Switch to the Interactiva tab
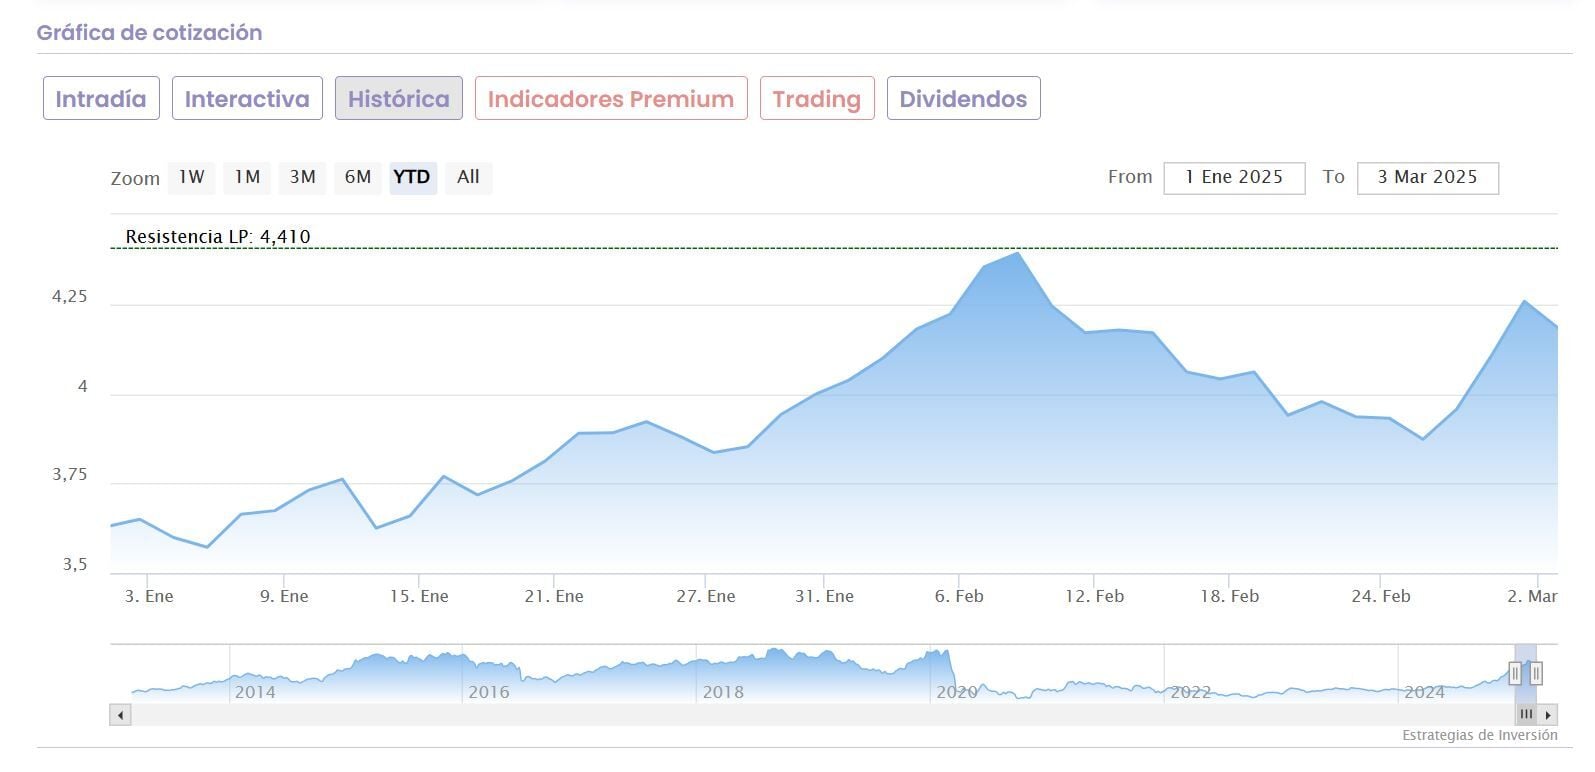This screenshot has width=1595, height=772. click(247, 99)
